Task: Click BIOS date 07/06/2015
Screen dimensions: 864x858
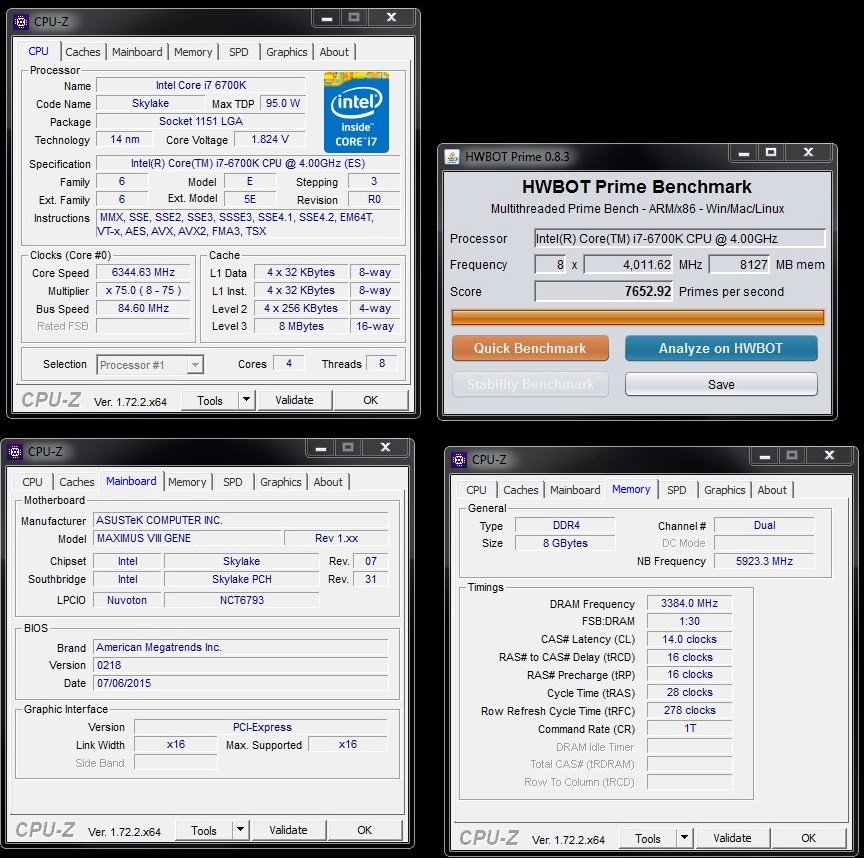Action: point(241,683)
